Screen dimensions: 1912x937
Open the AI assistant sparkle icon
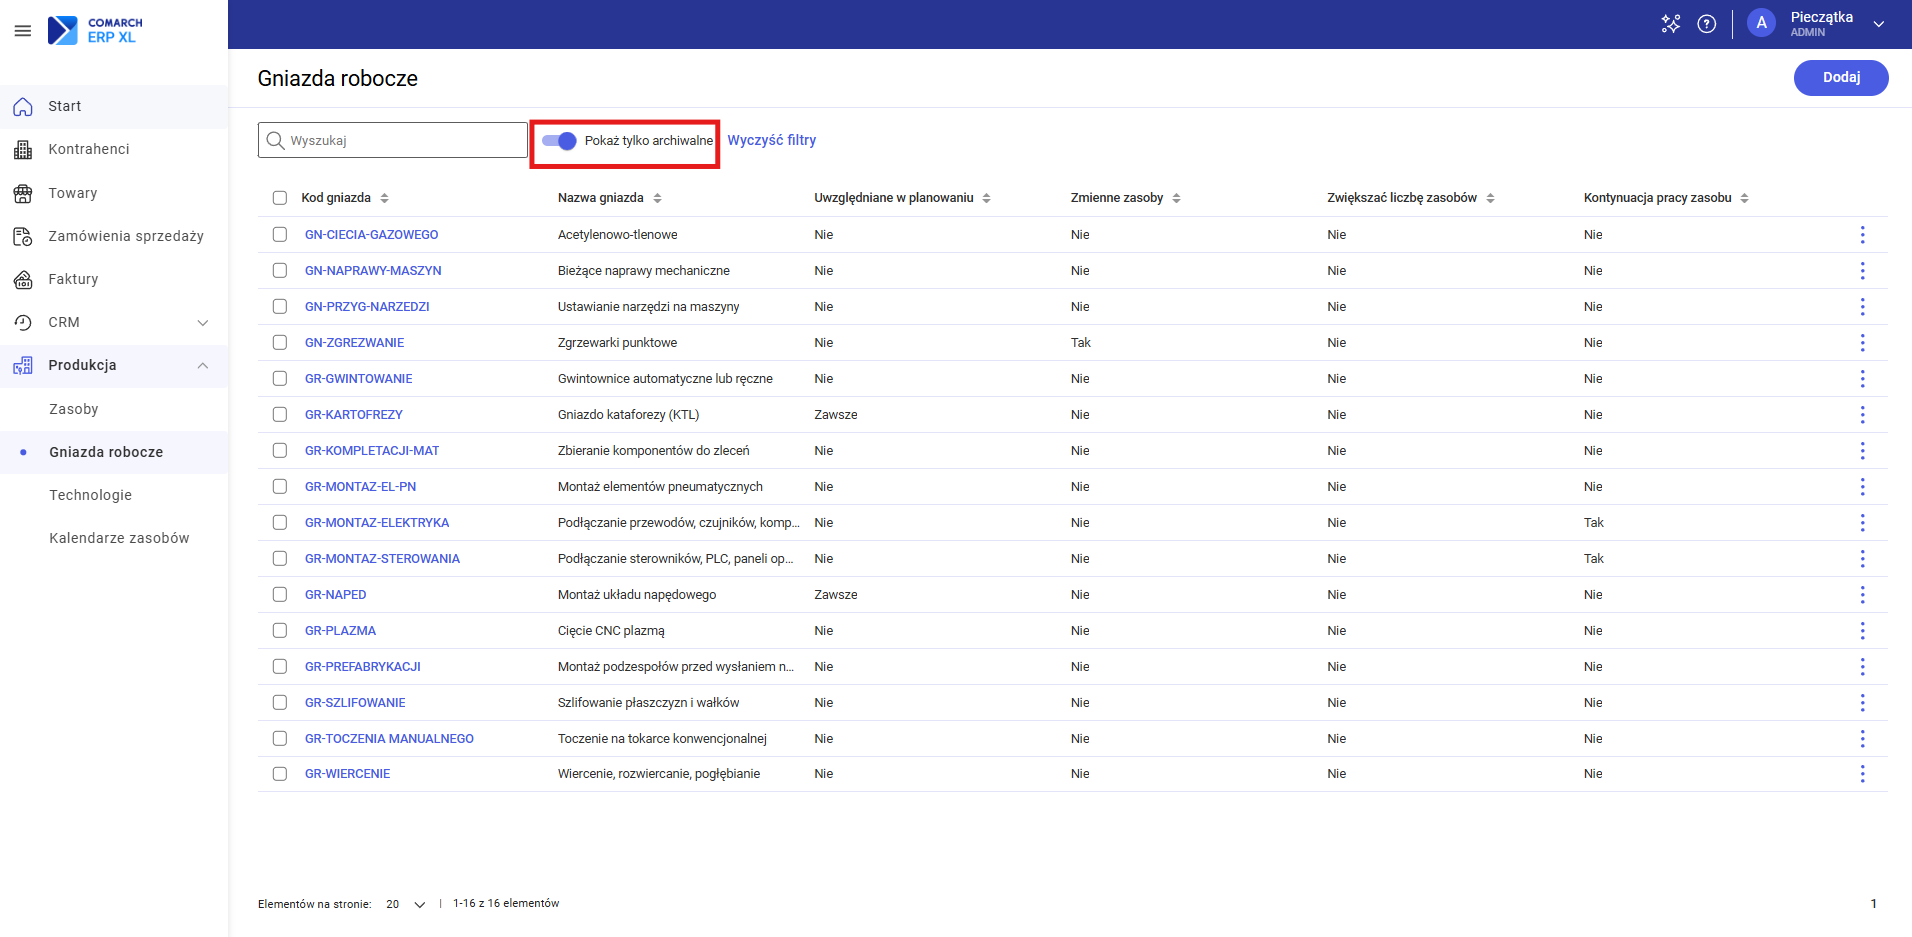coord(1670,24)
